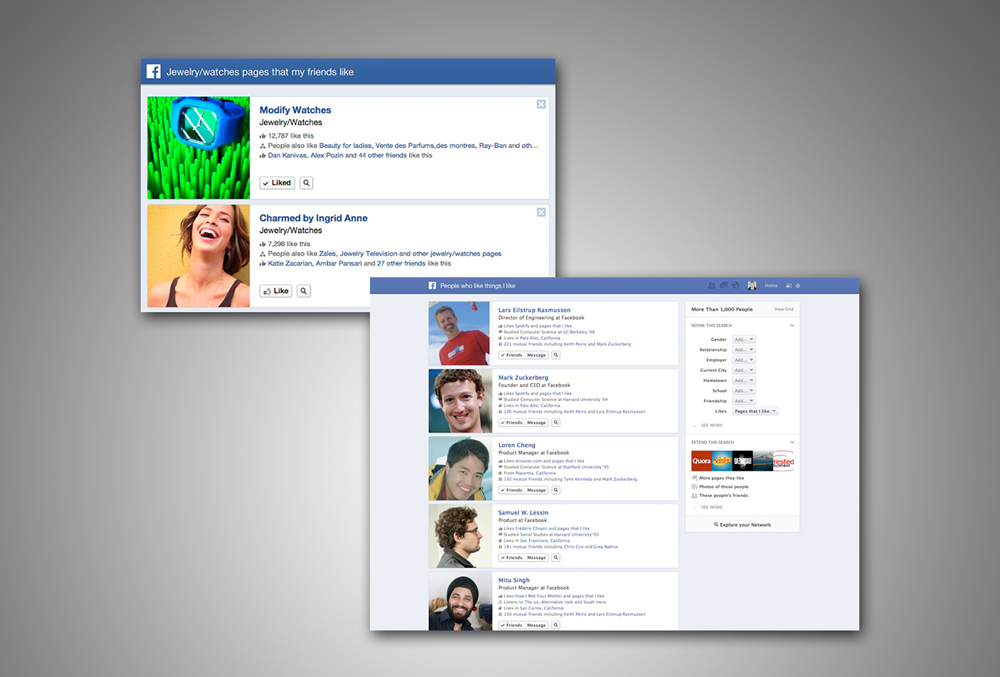Image resolution: width=1000 pixels, height=677 pixels.
Task: Click the Facebook logo in Jewelry/watches header
Action: click(154, 72)
